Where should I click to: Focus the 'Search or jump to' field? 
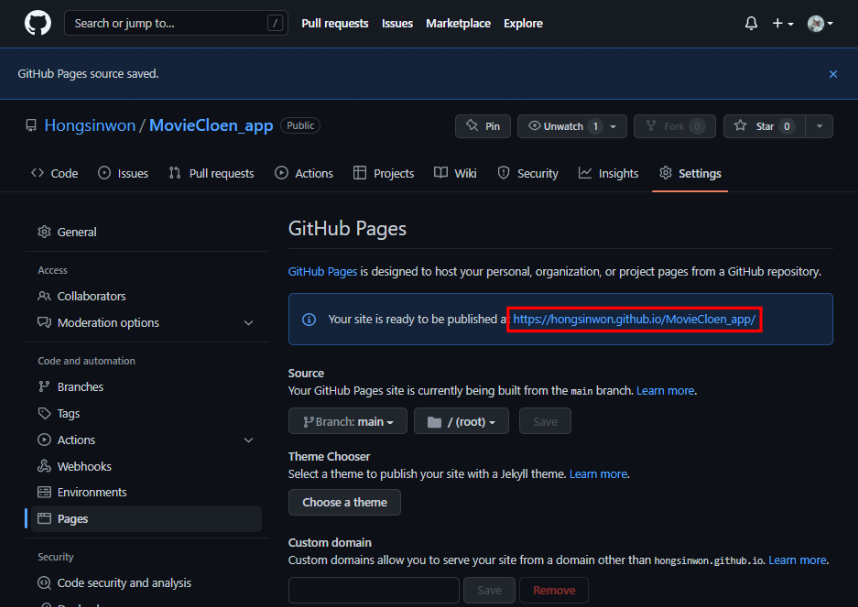pyautogui.click(x=176, y=24)
